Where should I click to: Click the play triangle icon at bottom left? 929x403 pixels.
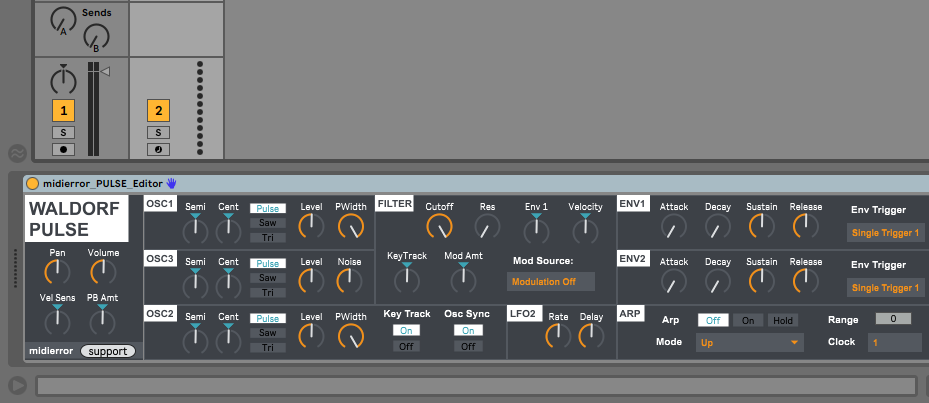coord(18,386)
